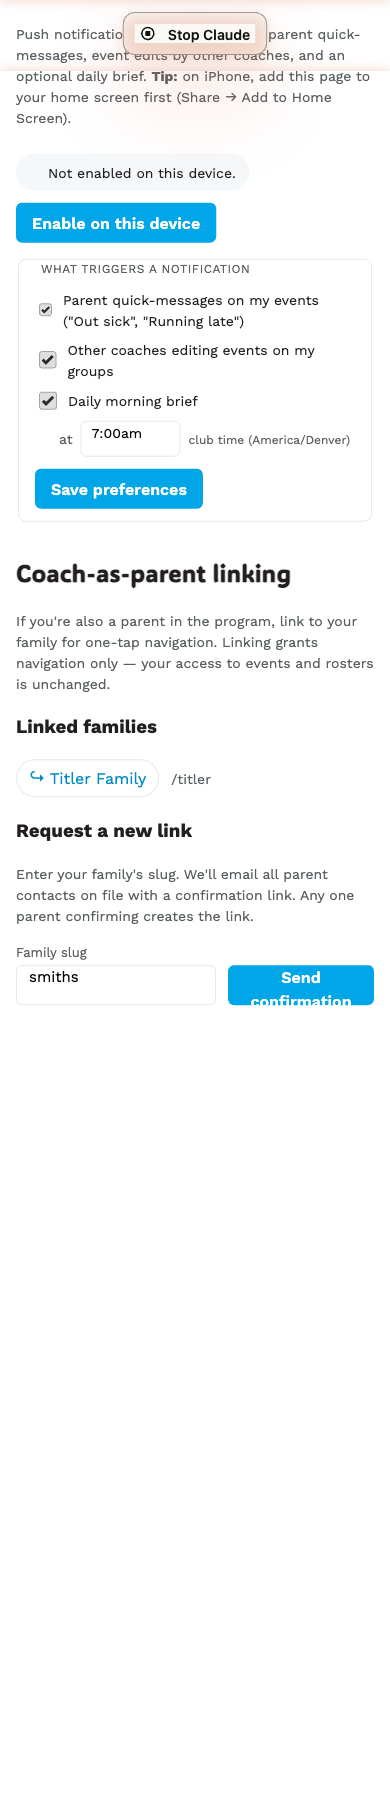Click the stop icon beside Stop Claude
This screenshot has width=390, height=1810.
pyautogui.click(x=148, y=34)
